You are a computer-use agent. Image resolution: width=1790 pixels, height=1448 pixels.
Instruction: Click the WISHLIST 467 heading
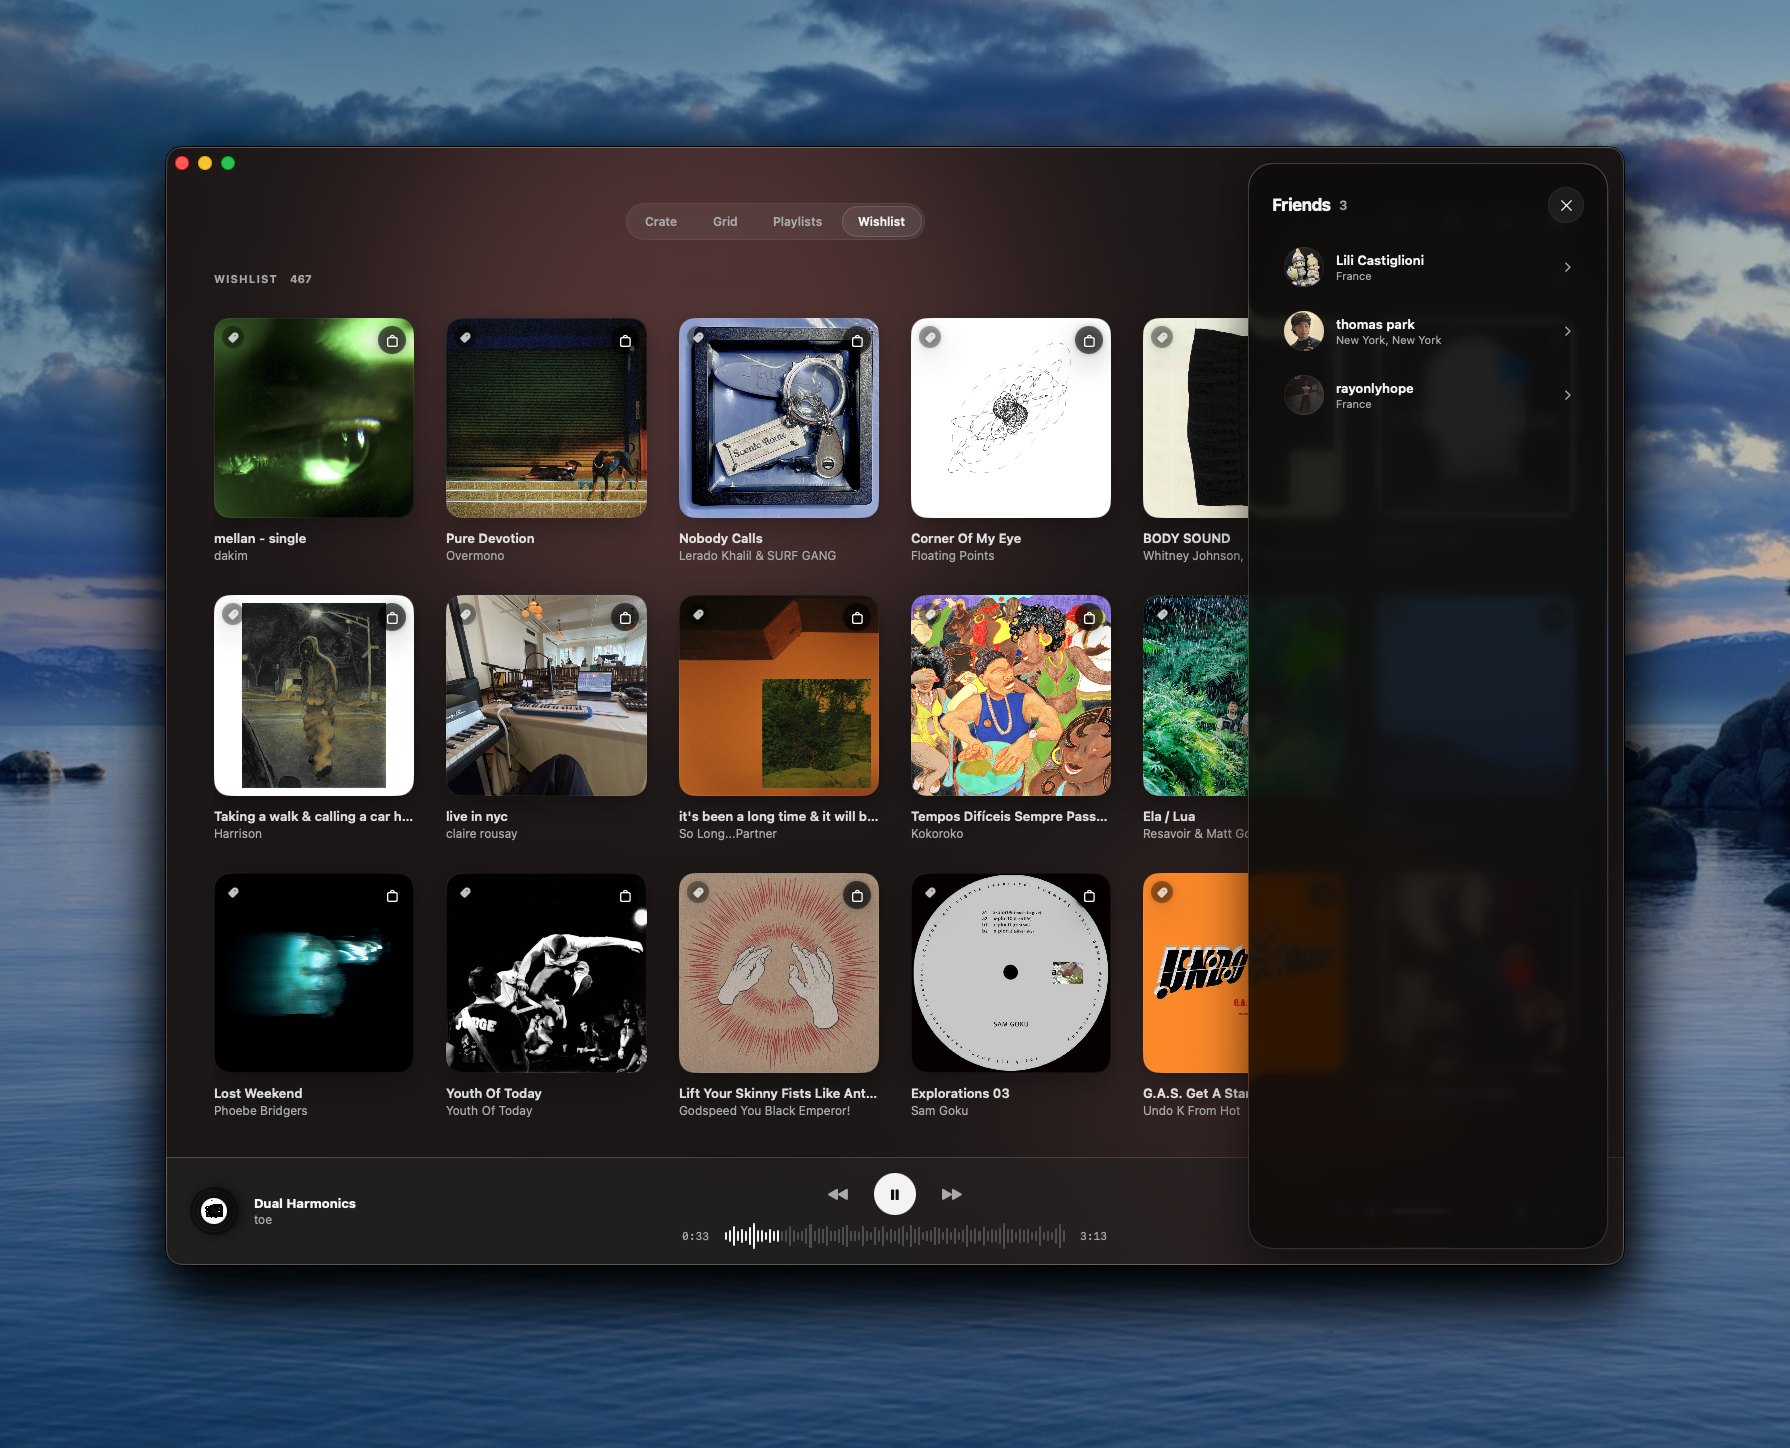(x=263, y=279)
